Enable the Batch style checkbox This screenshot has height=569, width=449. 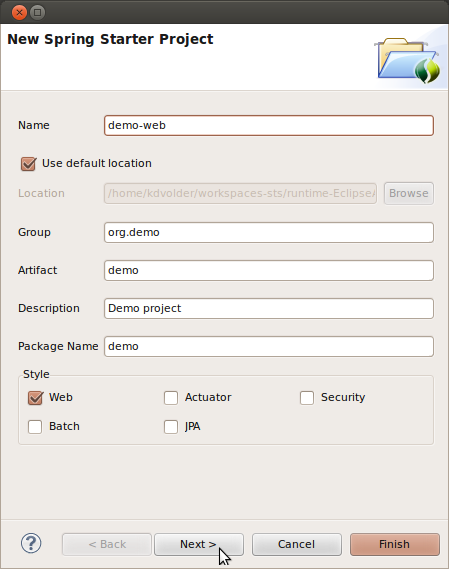point(35,427)
